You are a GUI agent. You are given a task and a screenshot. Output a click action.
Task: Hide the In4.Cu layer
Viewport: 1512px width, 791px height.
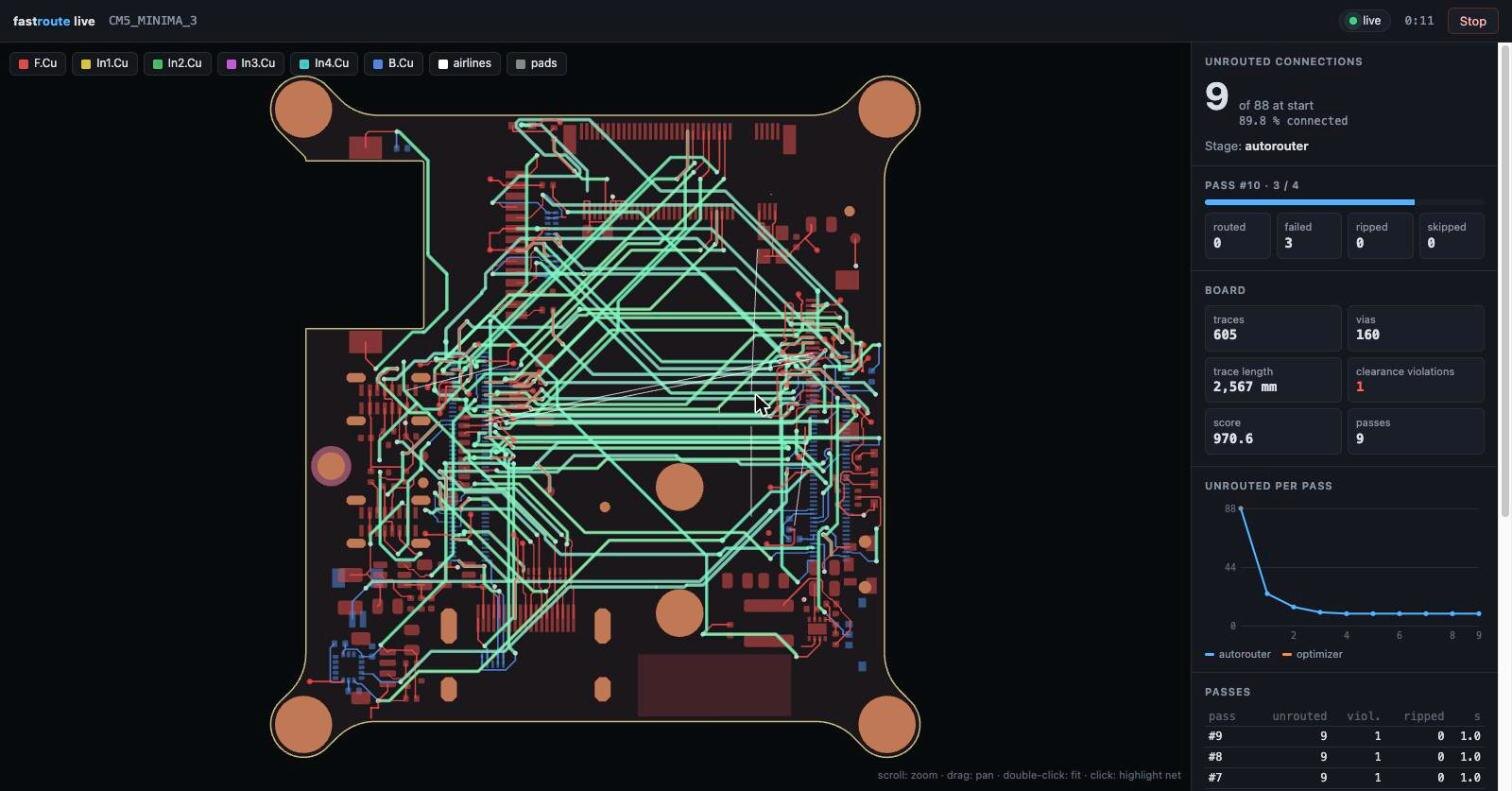(x=324, y=63)
